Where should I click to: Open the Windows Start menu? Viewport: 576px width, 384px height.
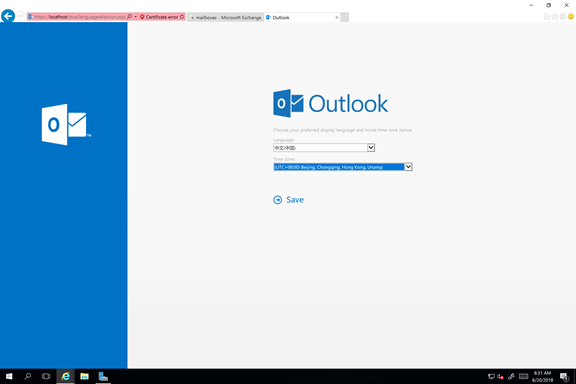click(9, 376)
